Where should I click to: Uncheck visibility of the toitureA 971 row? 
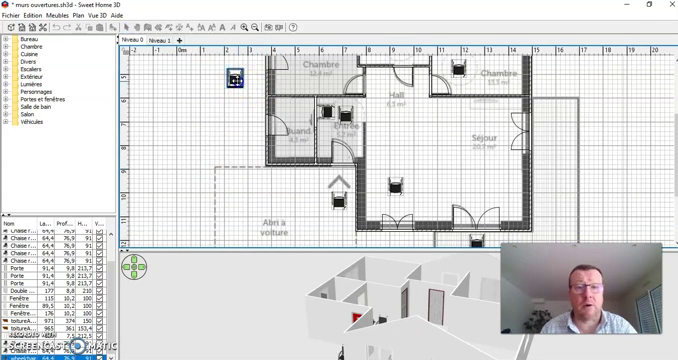[x=100, y=321]
